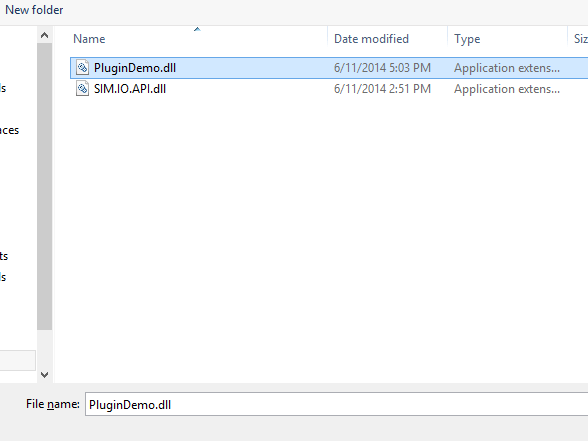This screenshot has width=588, height=441.
Task: Click the navigation pane vertical scrollbar thumb
Action: [x=44, y=186]
